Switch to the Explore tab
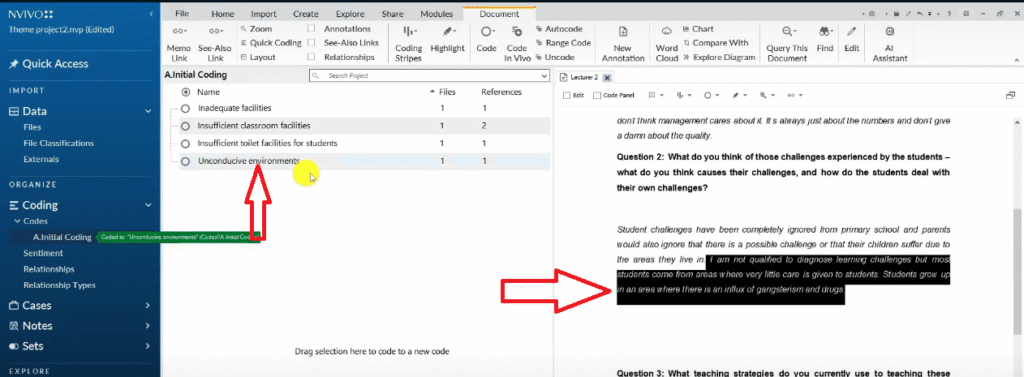 pos(350,14)
